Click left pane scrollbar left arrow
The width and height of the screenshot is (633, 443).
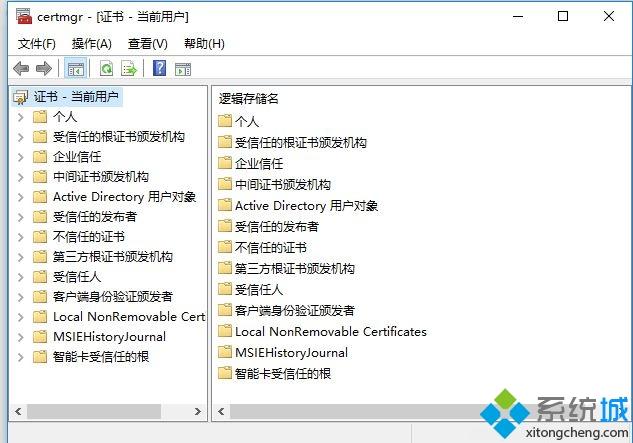tap(18, 412)
